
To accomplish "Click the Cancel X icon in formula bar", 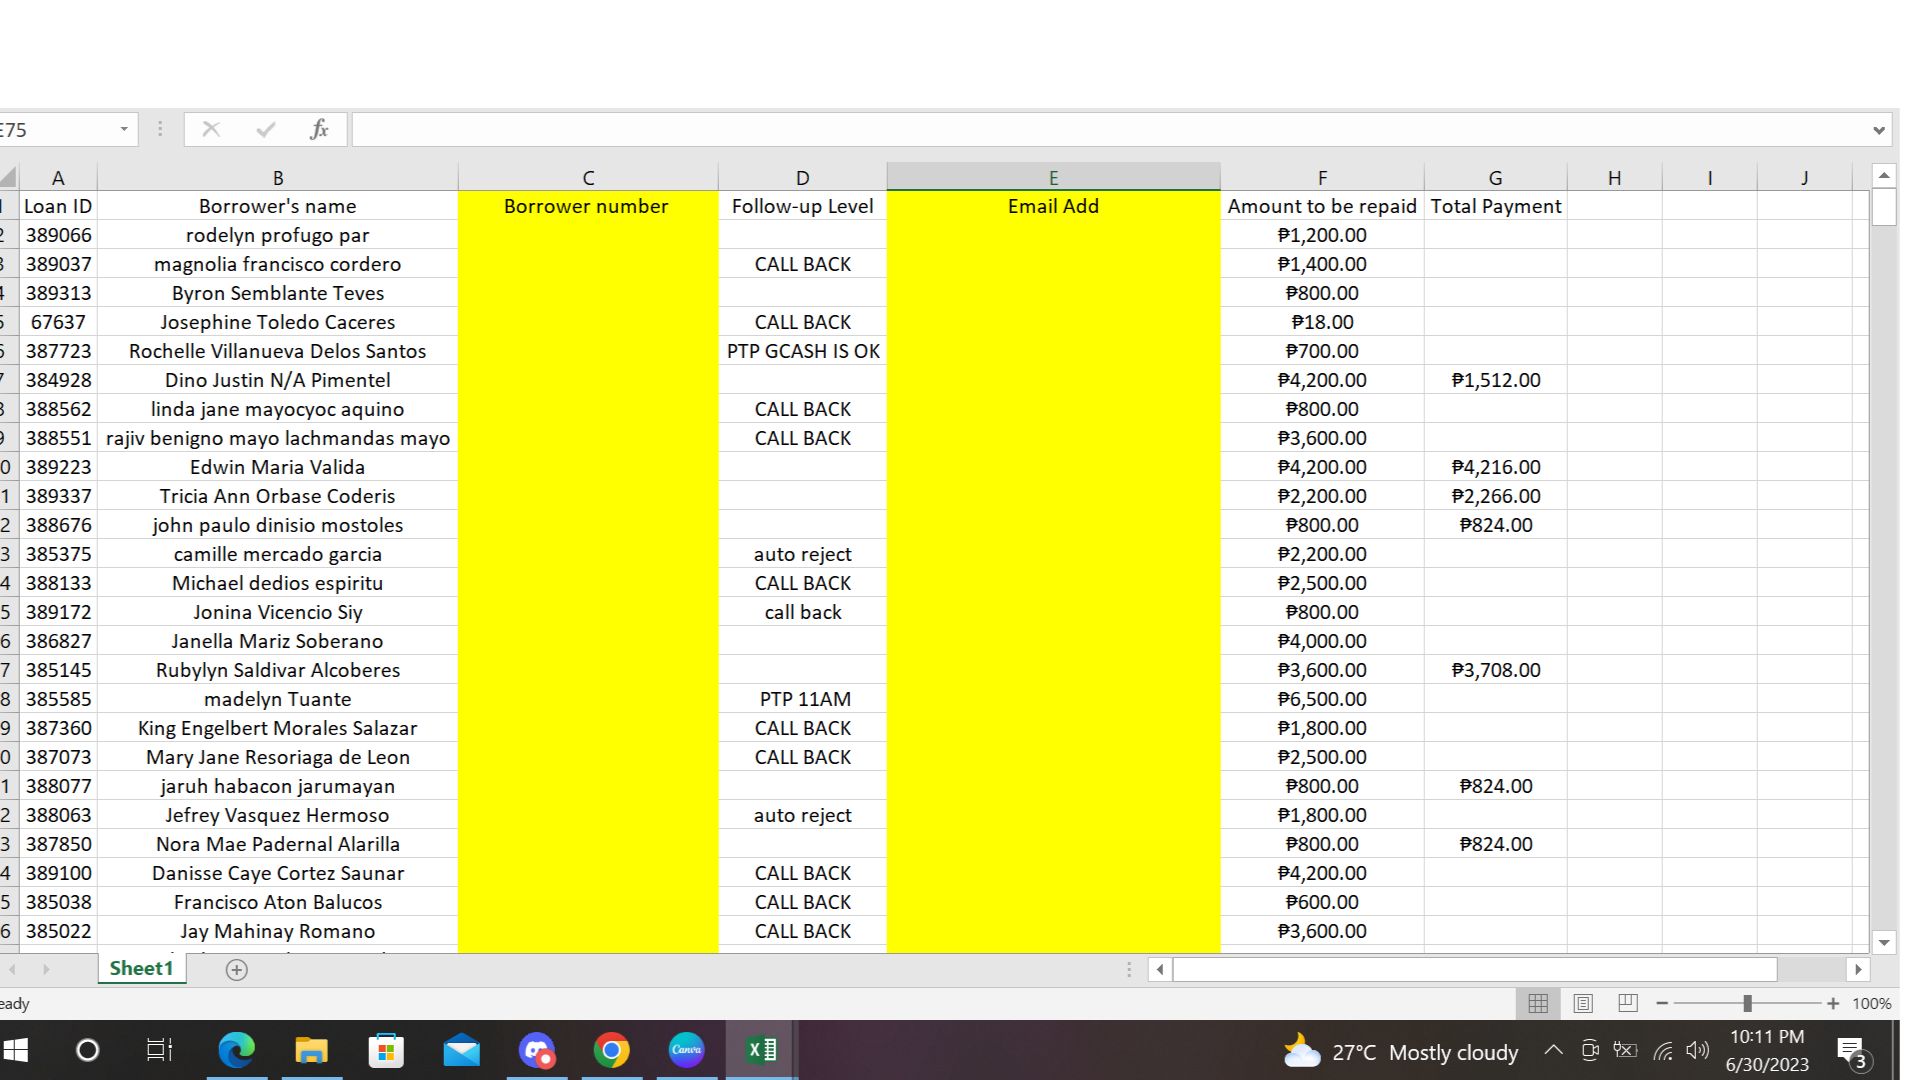I will 211,129.
